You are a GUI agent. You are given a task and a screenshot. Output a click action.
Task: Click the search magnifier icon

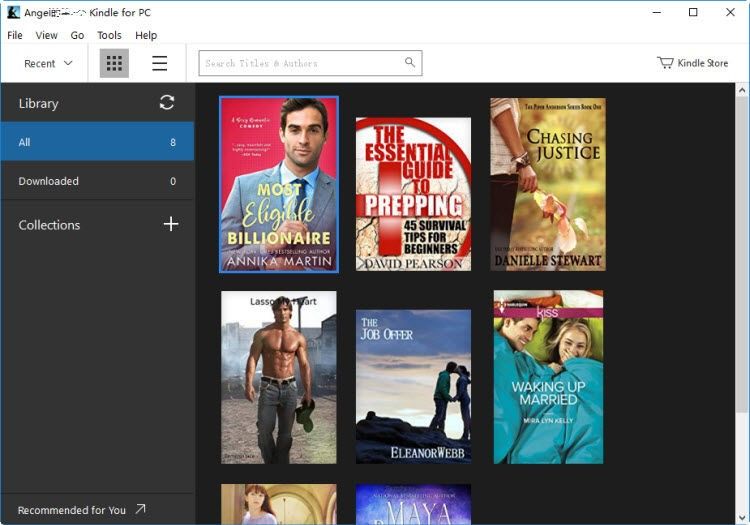tap(410, 62)
